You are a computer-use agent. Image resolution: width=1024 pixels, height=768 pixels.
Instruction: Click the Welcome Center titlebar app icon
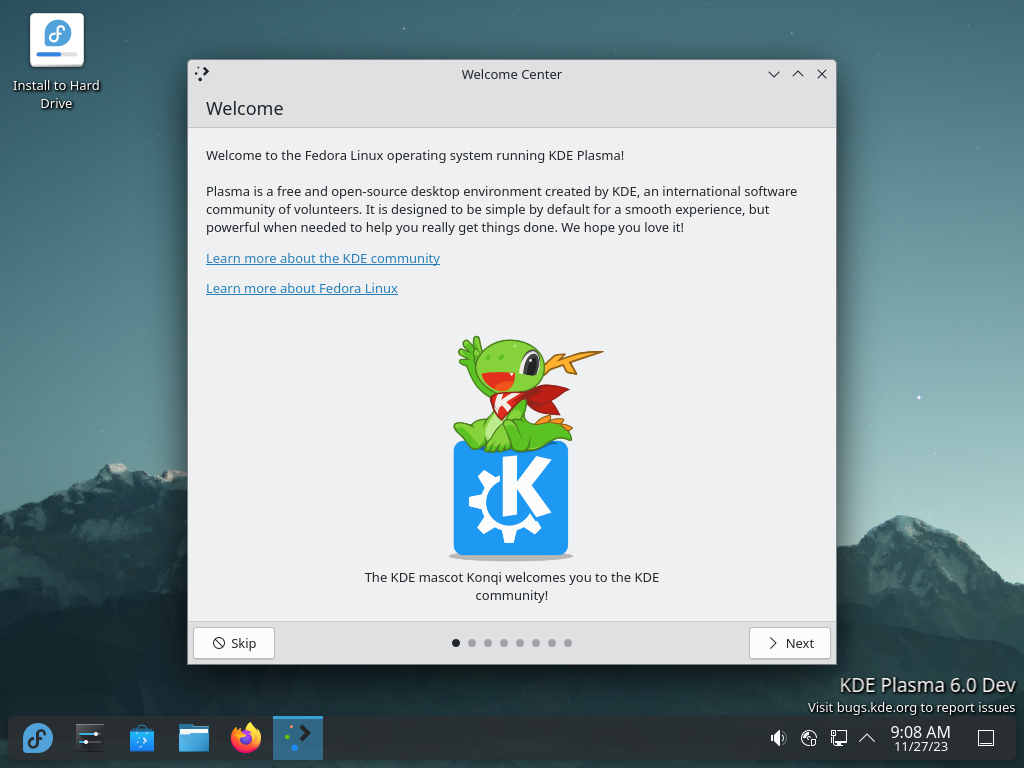pyautogui.click(x=202, y=74)
